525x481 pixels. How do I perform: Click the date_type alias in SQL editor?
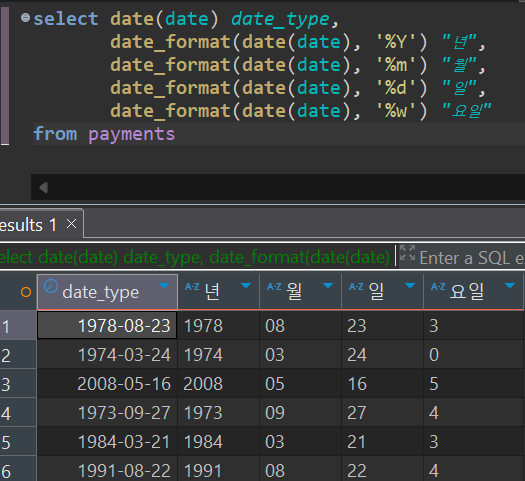coord(281,19)
